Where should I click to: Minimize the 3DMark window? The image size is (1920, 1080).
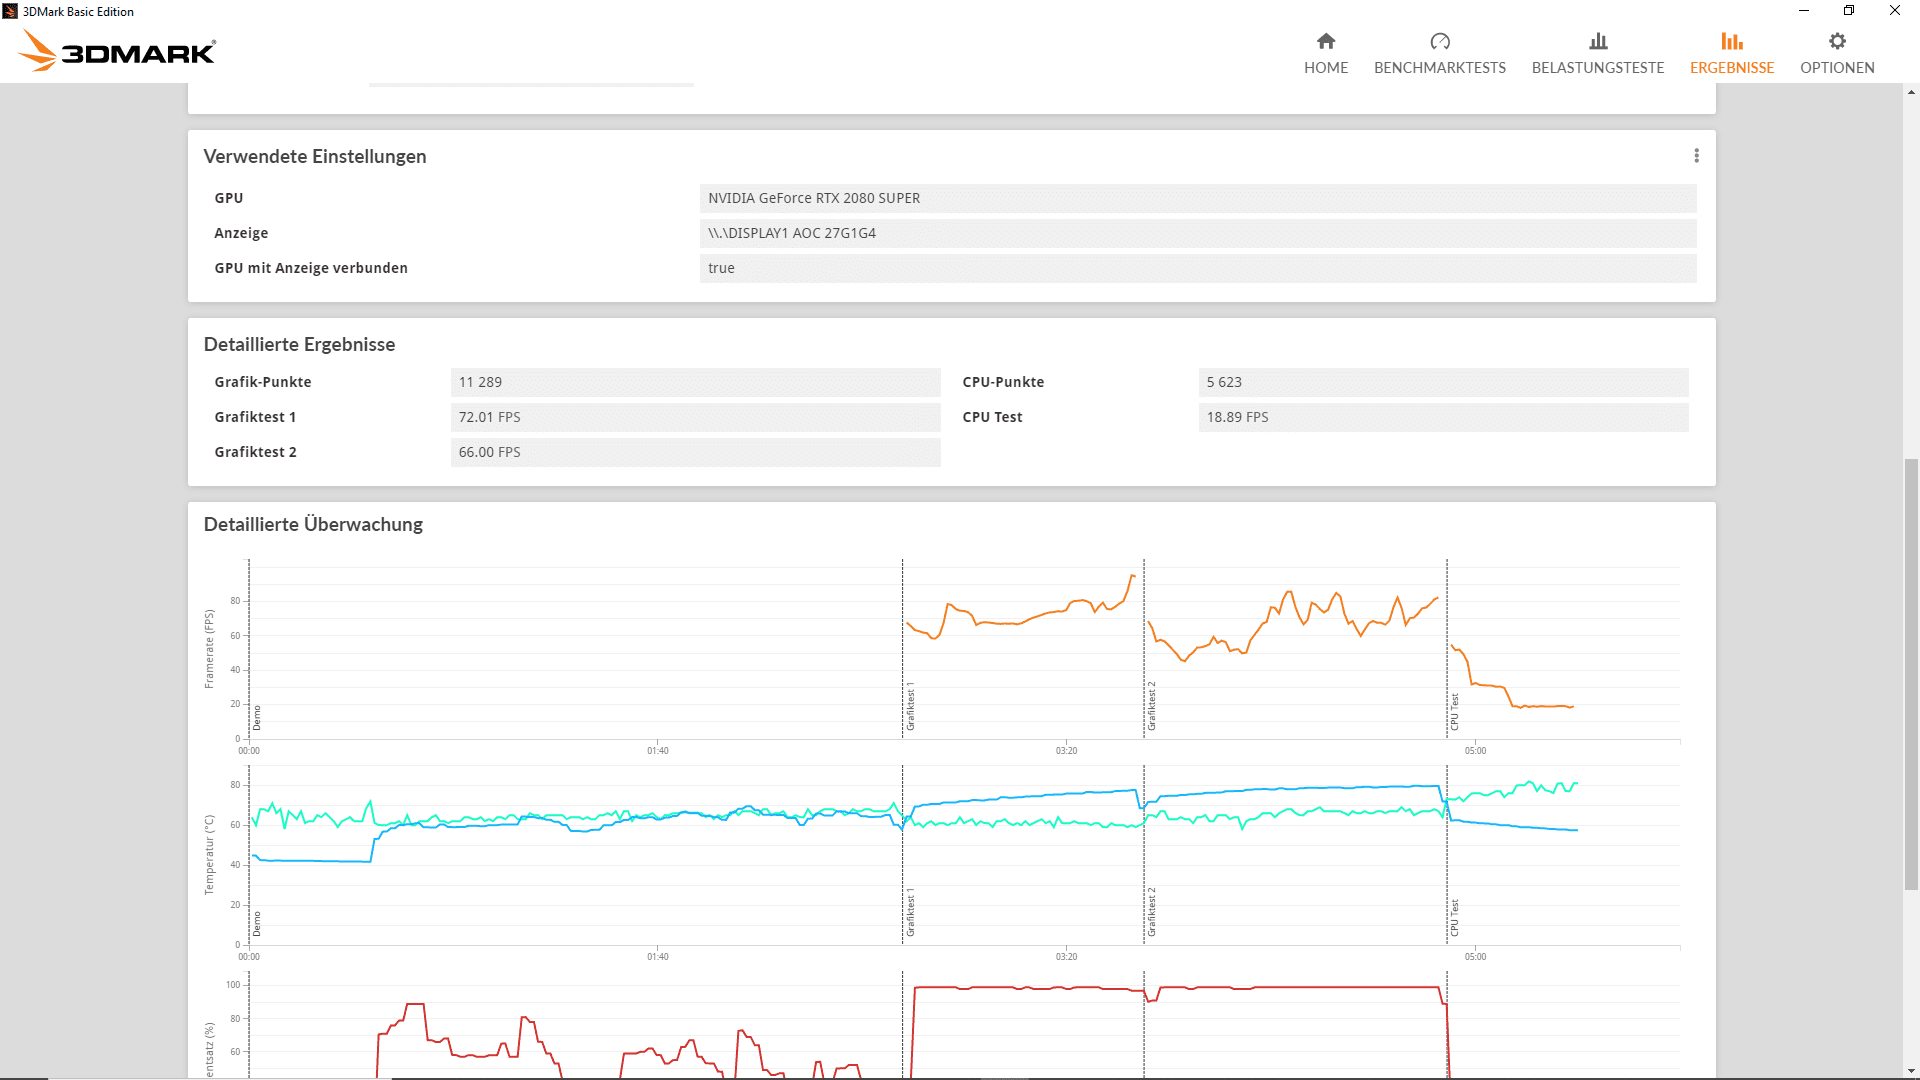coord(1804,11)
